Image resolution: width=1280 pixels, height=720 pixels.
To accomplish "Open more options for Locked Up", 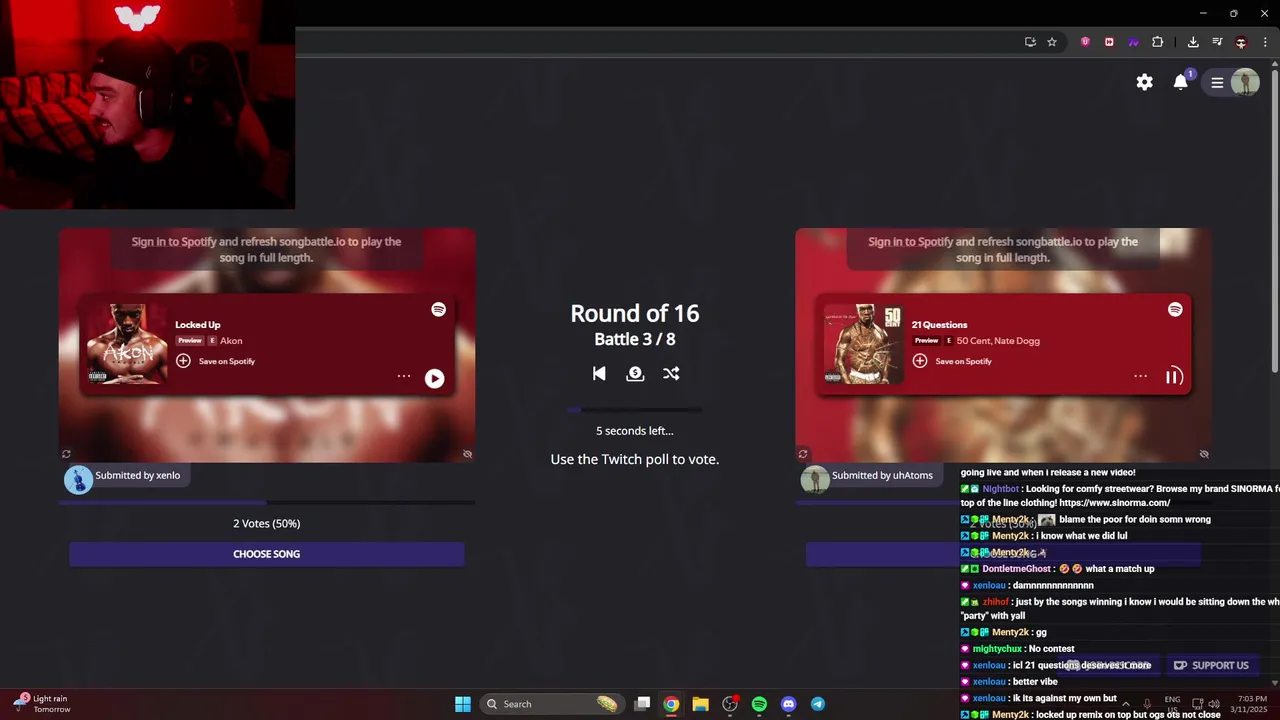I will 404,376.
